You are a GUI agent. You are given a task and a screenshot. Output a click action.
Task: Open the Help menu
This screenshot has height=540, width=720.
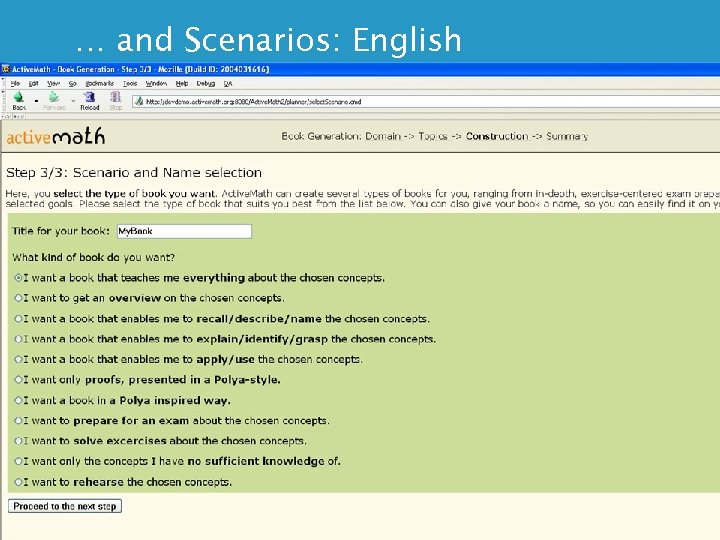pyautogui.click(x=182, y=84)
